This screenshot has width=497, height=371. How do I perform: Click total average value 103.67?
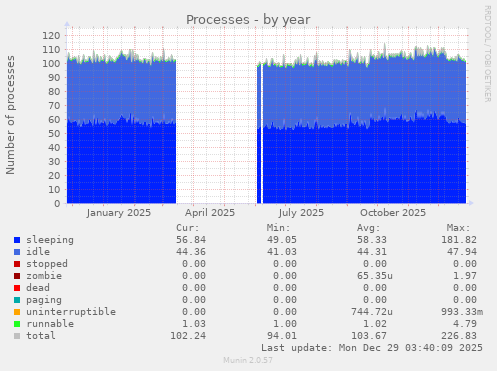369,336
